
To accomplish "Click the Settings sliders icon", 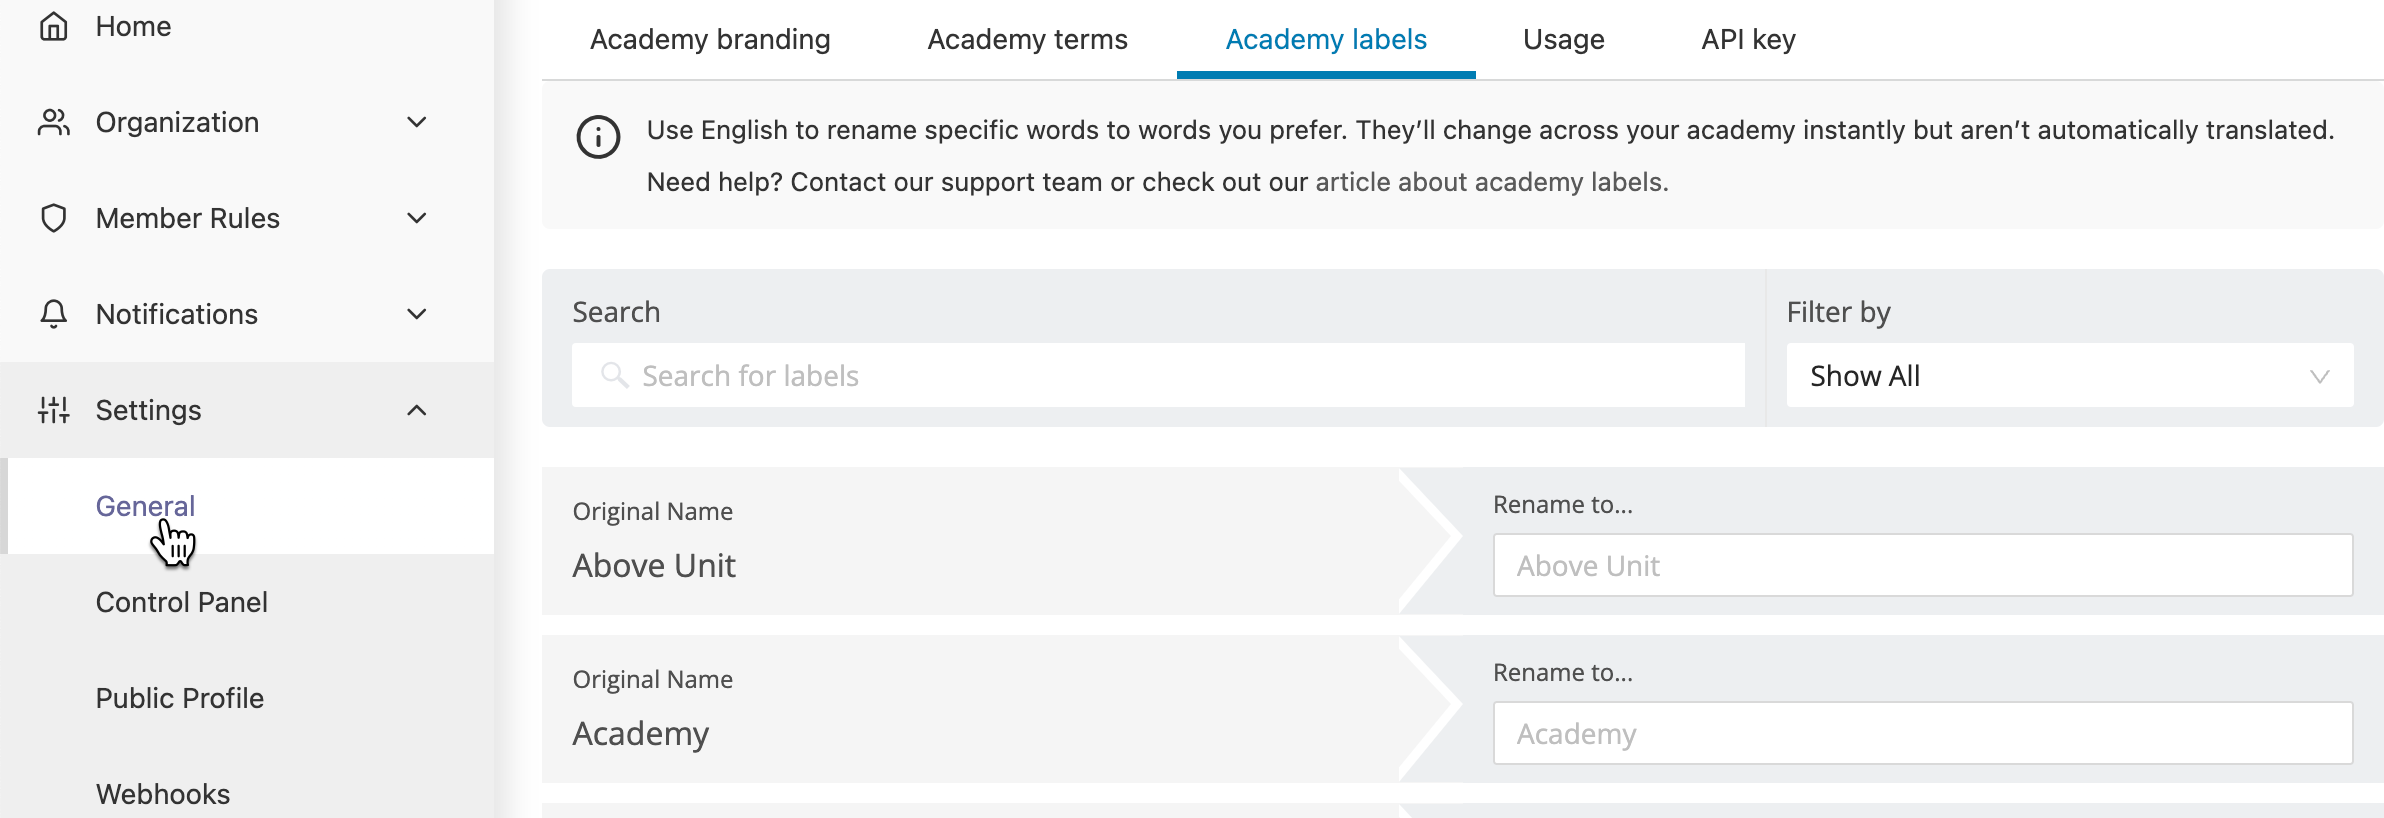I will pos(54,410).
